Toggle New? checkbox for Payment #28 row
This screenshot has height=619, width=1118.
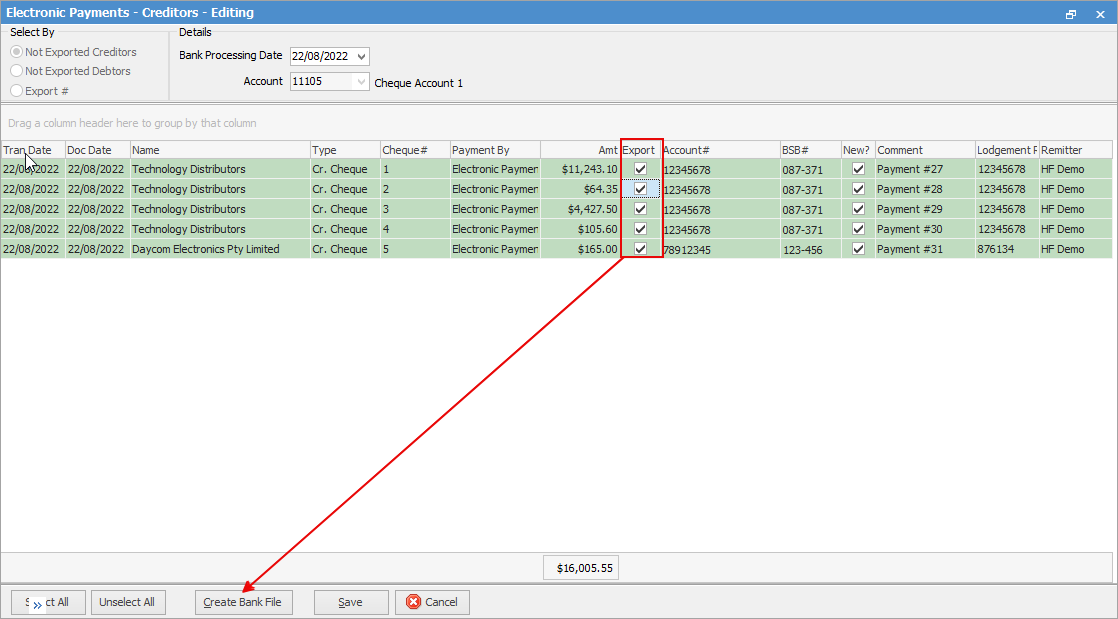tap(858, 189)
